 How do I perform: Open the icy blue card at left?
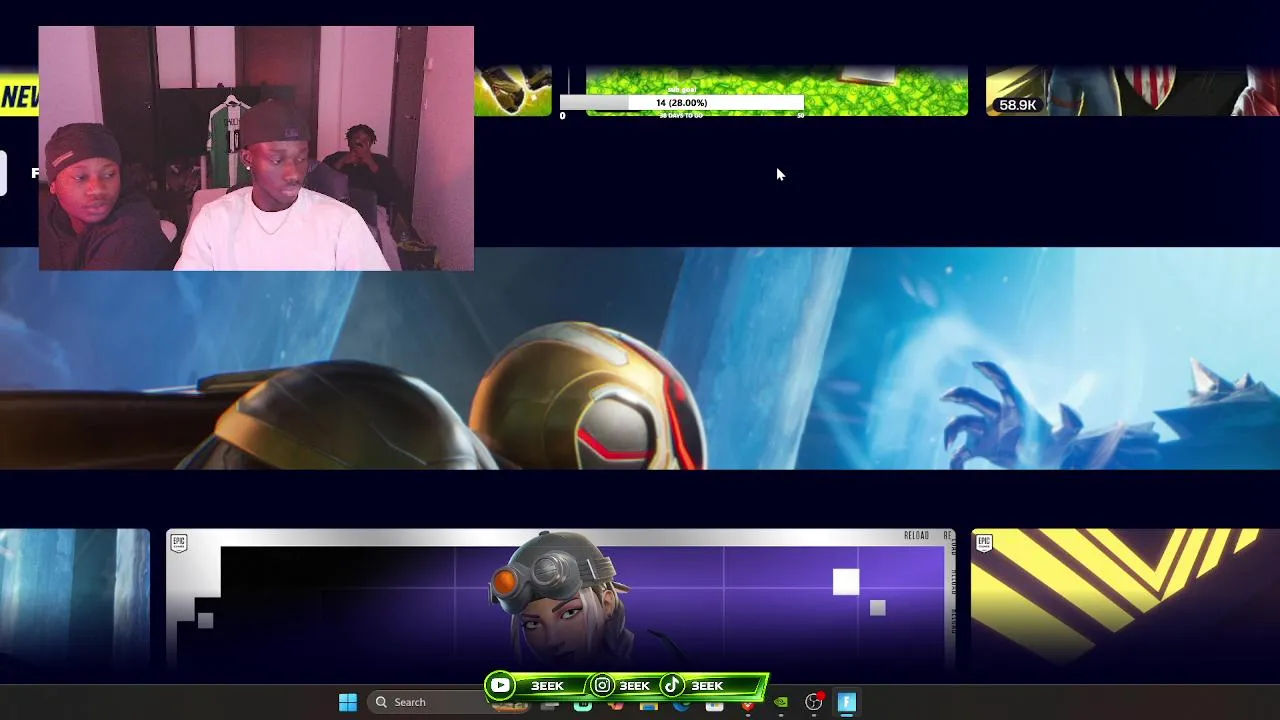75,600
